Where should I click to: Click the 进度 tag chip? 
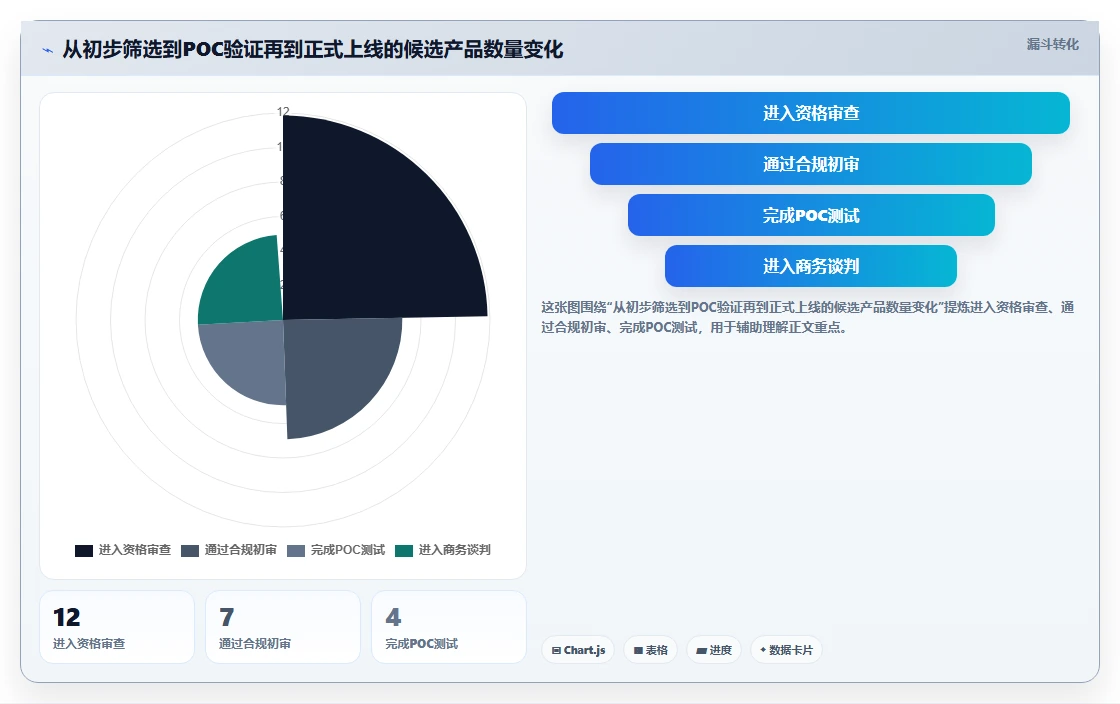714,650
